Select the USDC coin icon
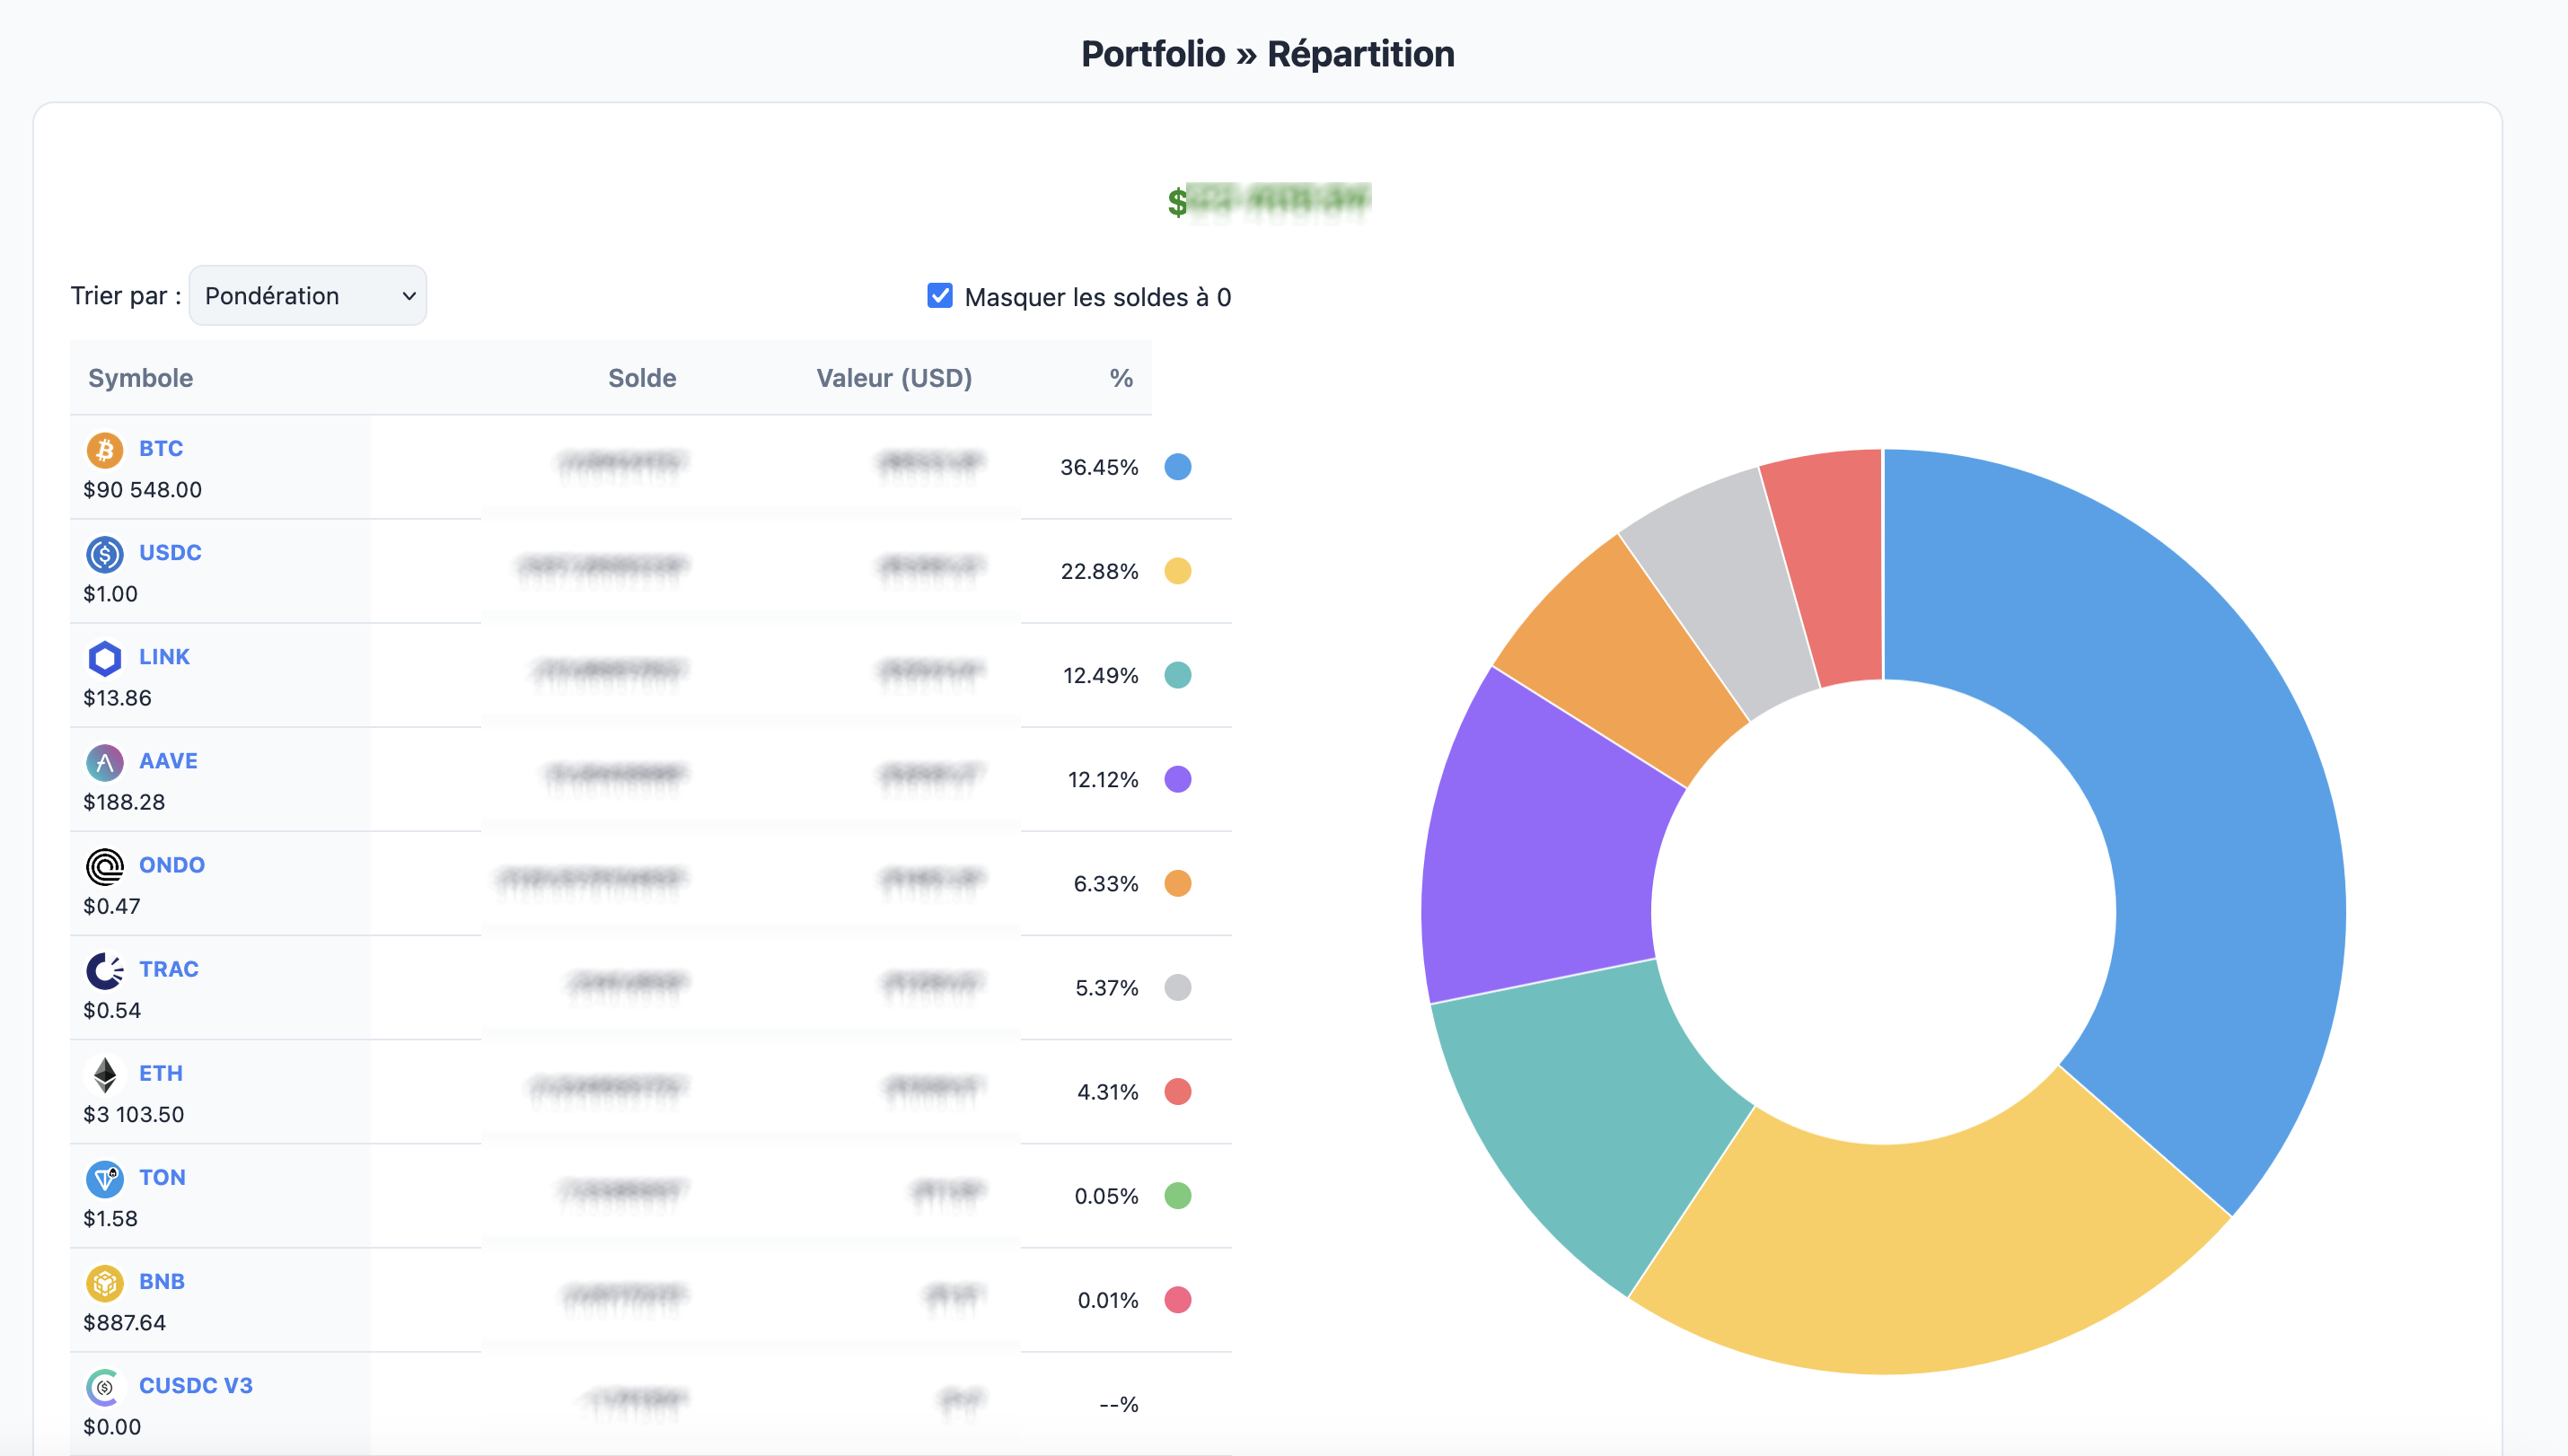 (105, 554)
